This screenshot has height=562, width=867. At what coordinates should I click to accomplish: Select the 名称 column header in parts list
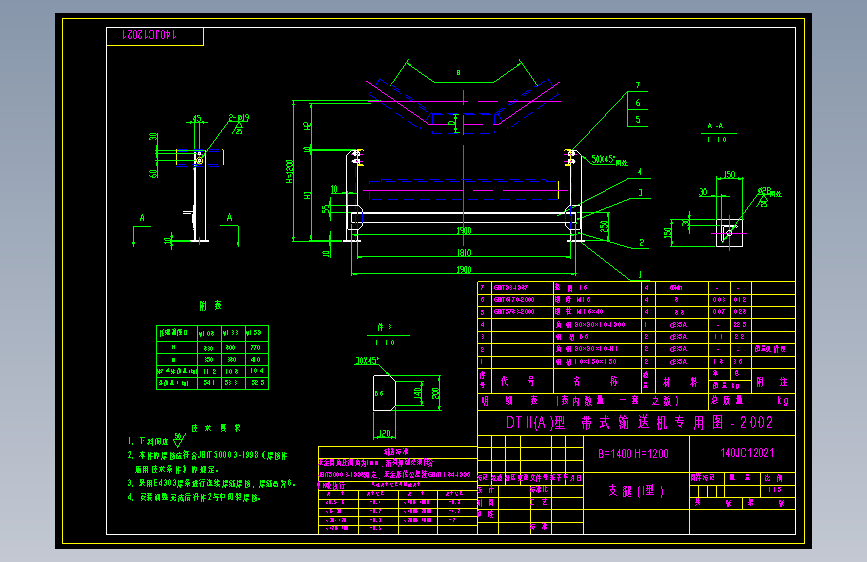(x=596, y=381)
